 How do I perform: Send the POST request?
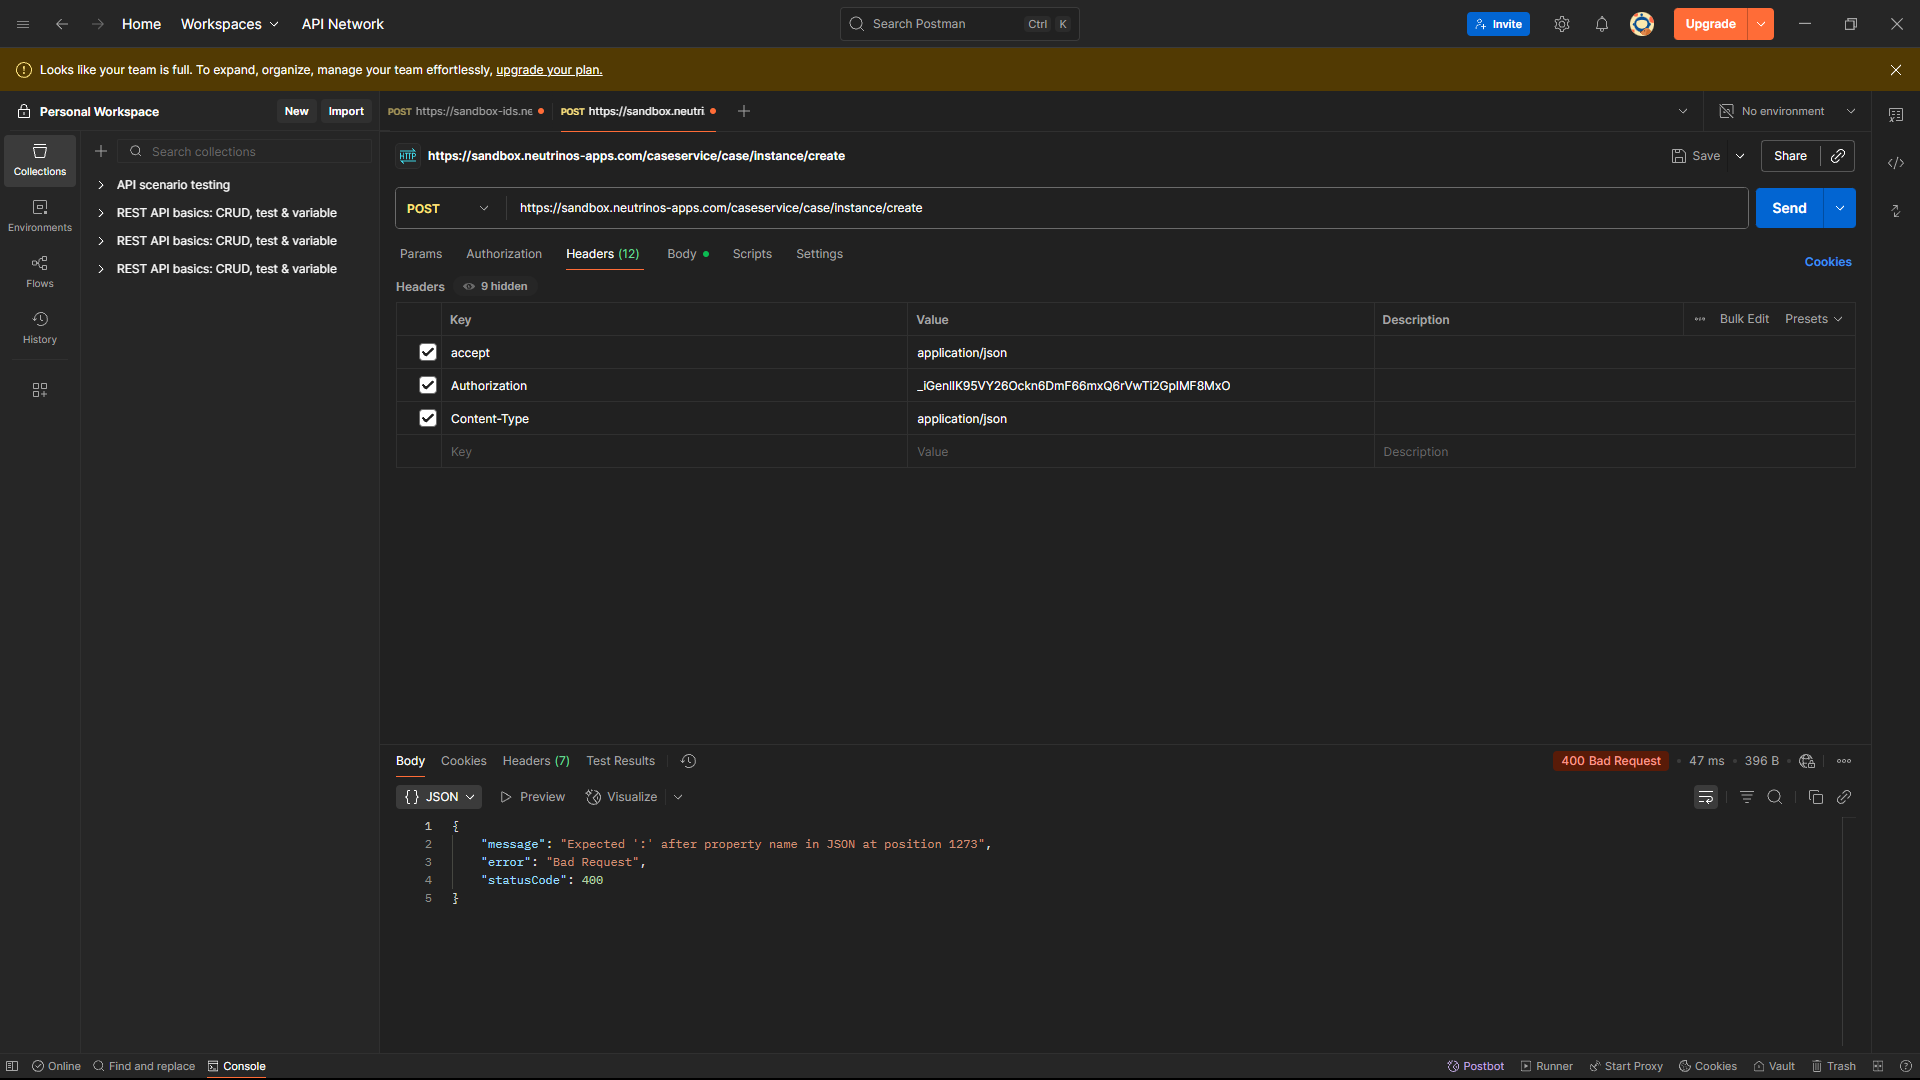pos(1790,208)
